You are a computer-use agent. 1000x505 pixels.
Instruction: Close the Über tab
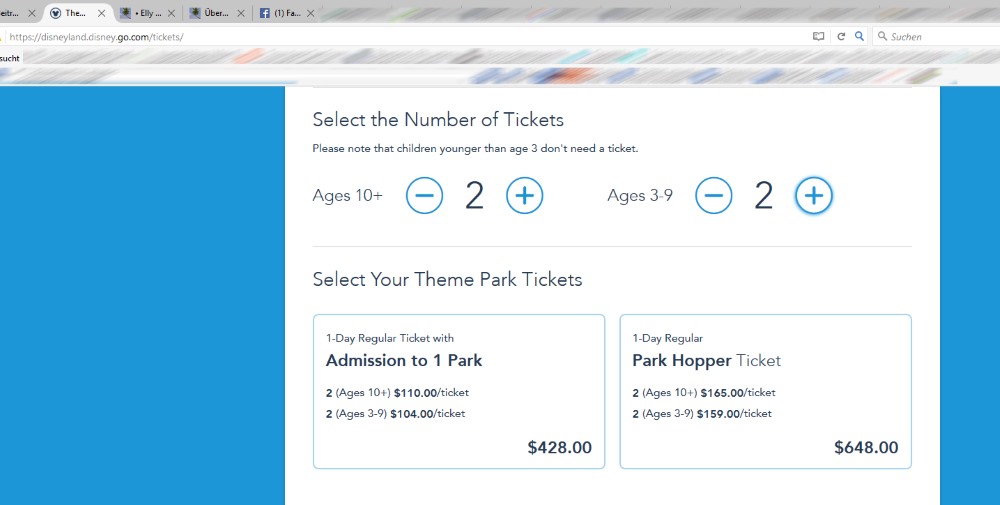tap(241, 14)
